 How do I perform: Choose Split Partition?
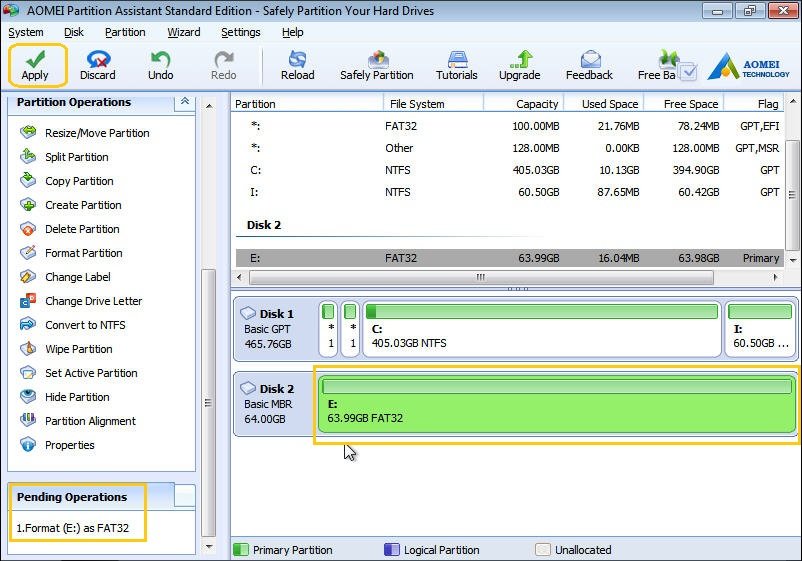click(64, 157)
